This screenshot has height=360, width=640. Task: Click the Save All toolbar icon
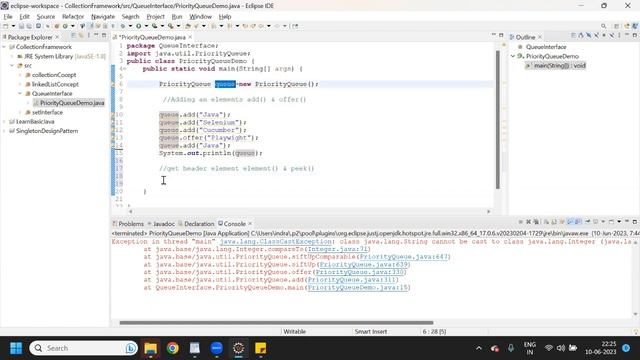[x=29, y=26]
